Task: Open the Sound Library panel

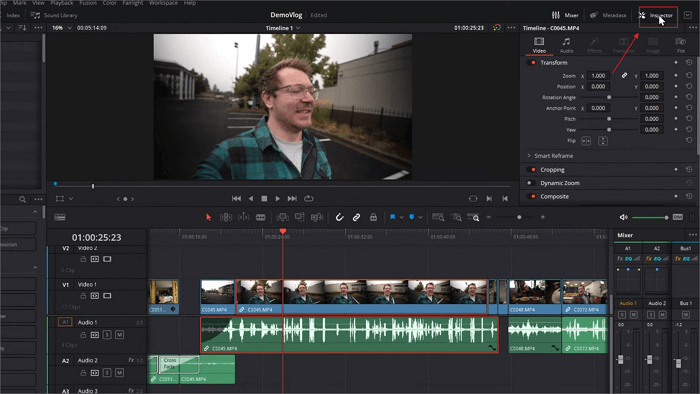Action: click(x=54, y=15)
